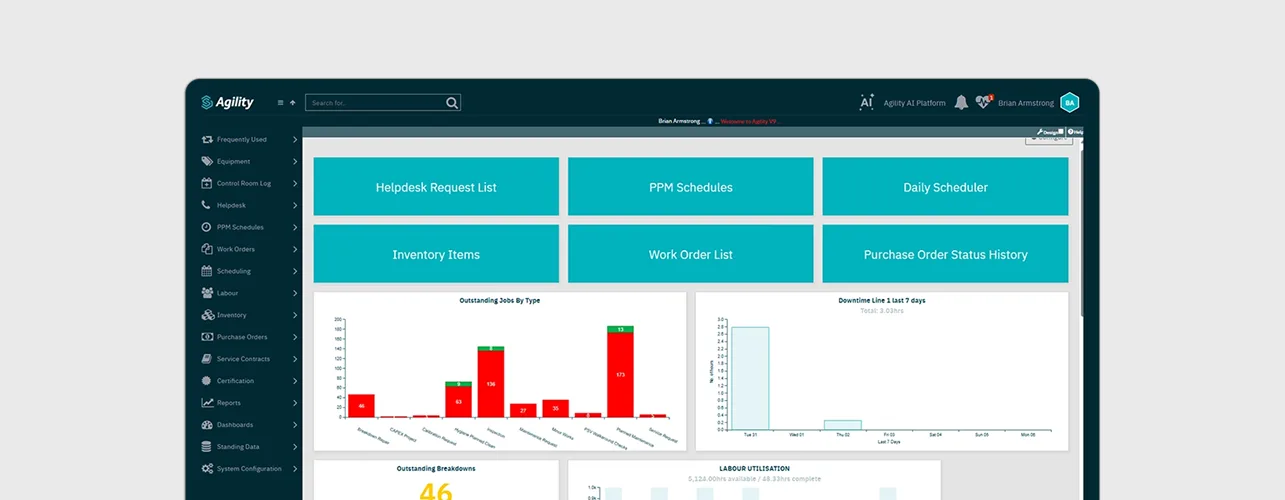1285x500 pixels.
Task: Open the Dashboards menu label
Action: point(235,425)
